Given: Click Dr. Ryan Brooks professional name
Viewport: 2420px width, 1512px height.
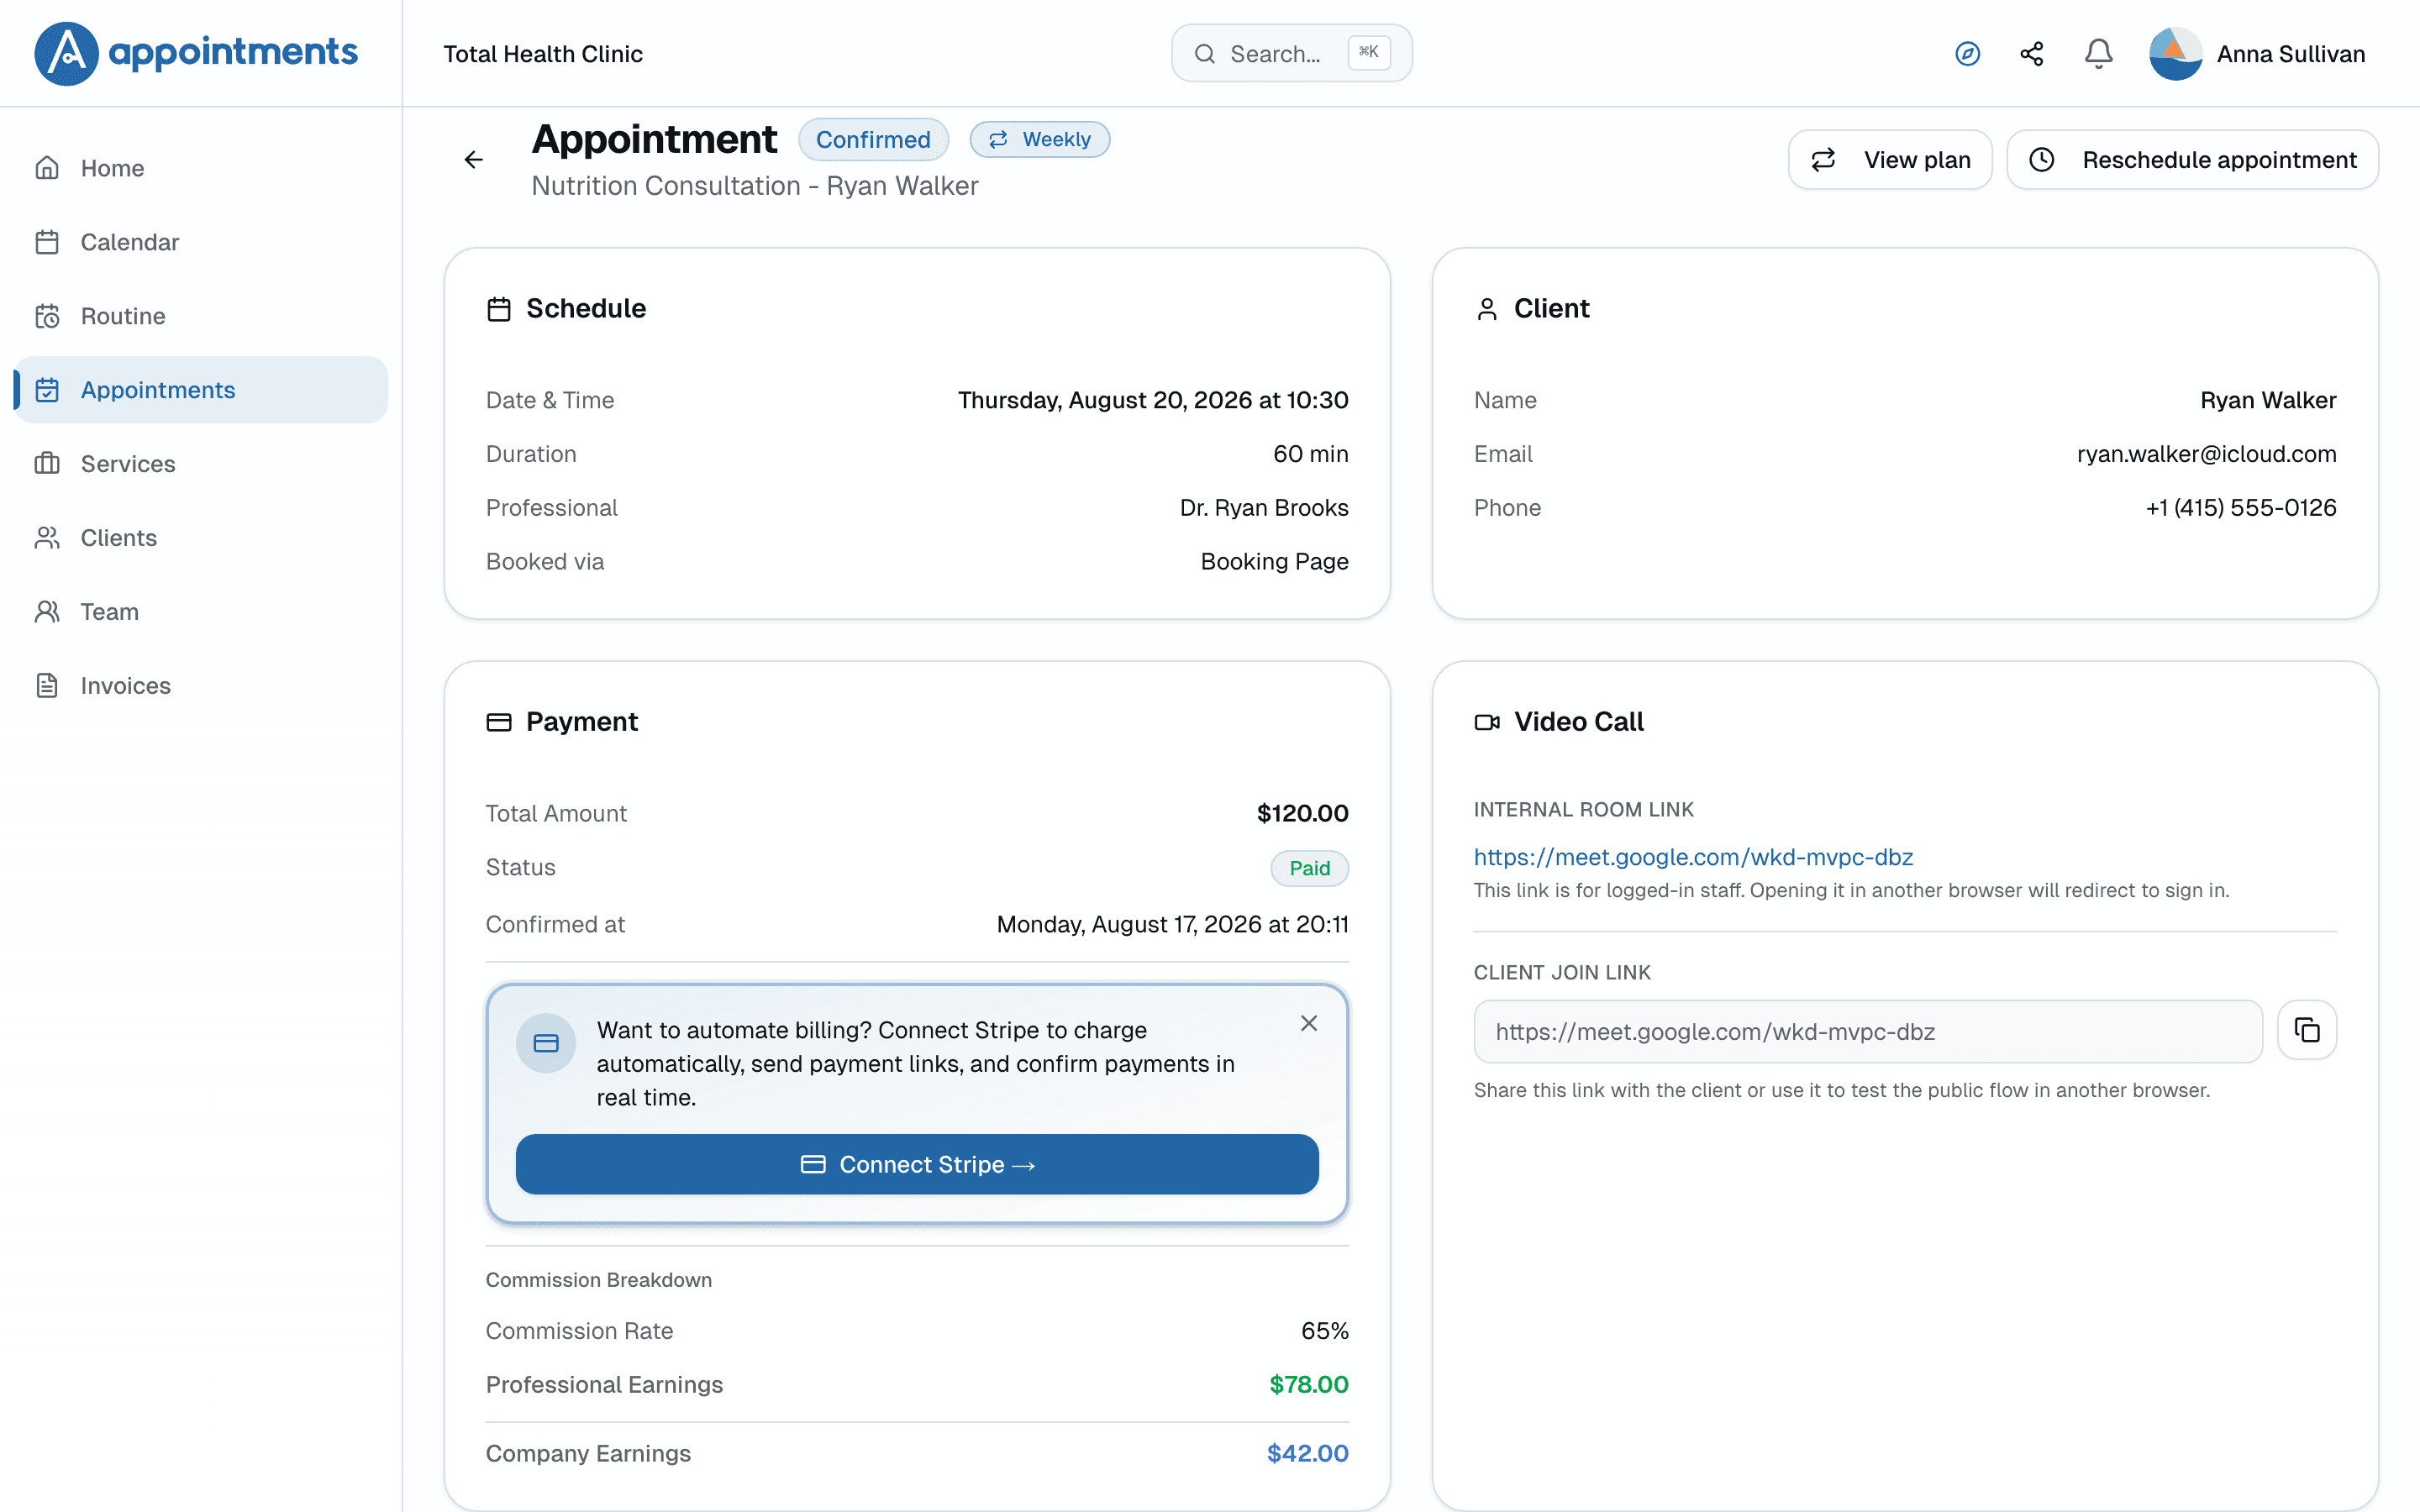Looking at the screenshot, I should click(1264, 508).
